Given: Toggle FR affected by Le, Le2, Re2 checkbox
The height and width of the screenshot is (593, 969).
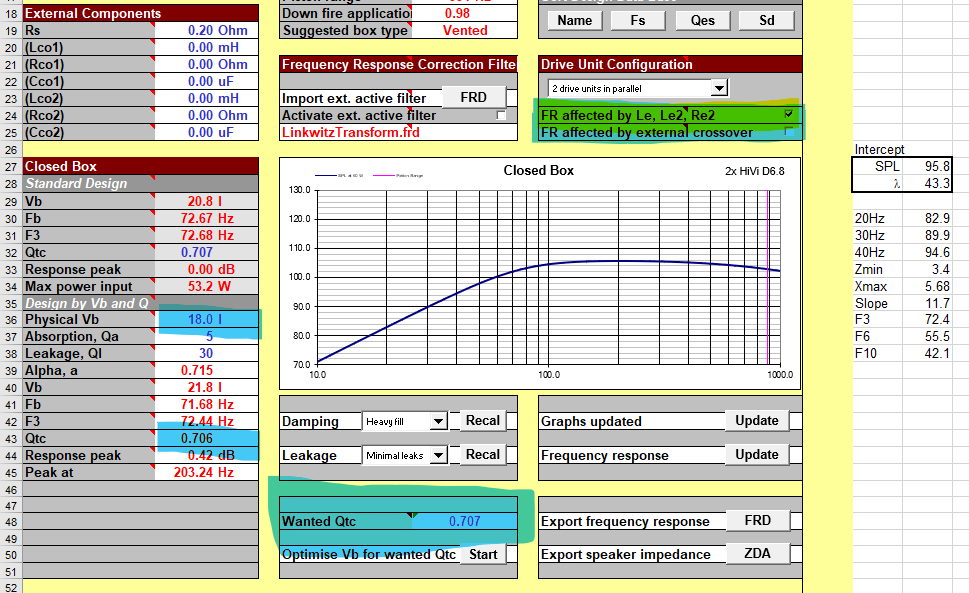Looking at the screenshot, I should tap(789, 114).
